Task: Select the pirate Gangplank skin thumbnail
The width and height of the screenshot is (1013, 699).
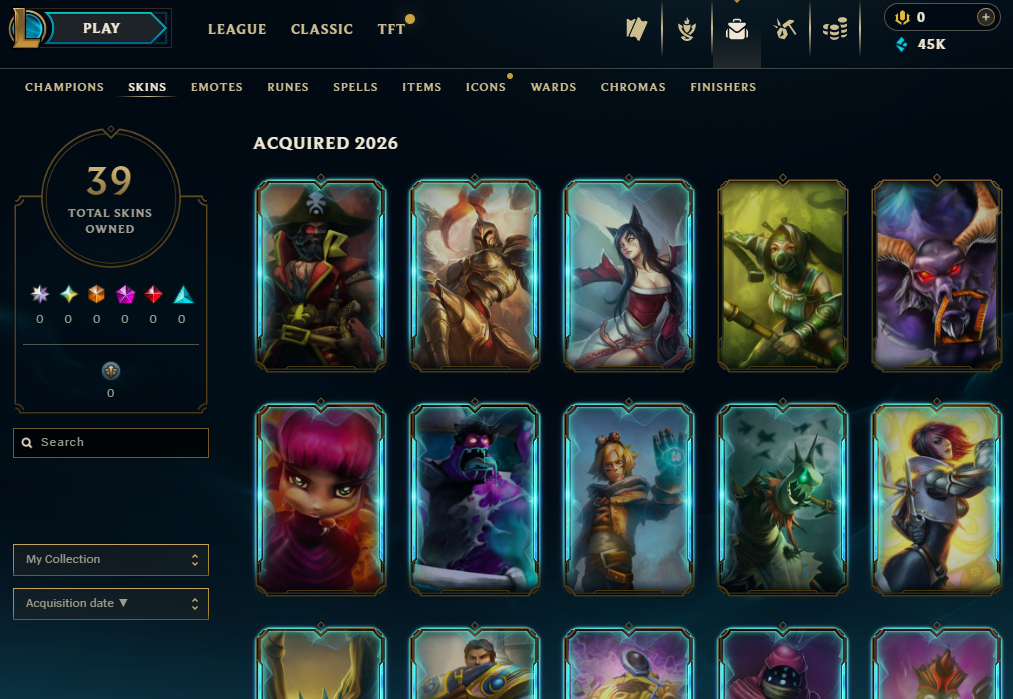Action: point(321,275)
